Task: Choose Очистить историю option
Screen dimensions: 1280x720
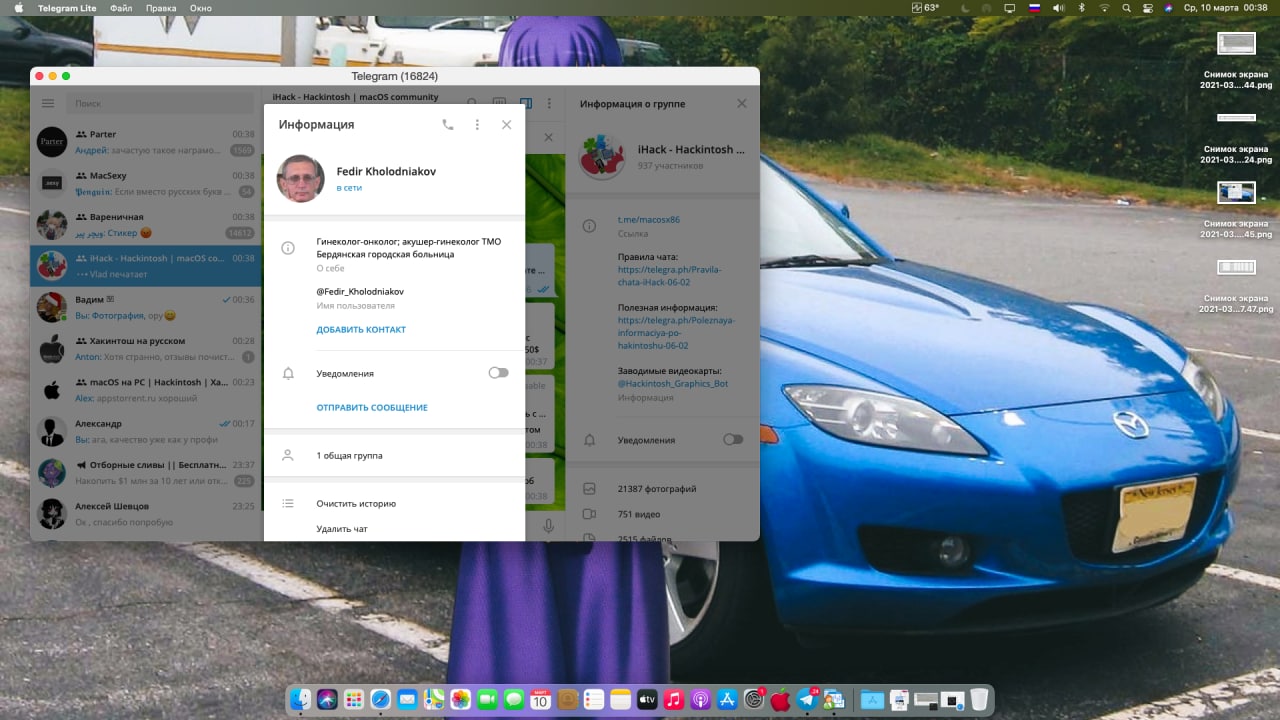Action: click(356, 504)
